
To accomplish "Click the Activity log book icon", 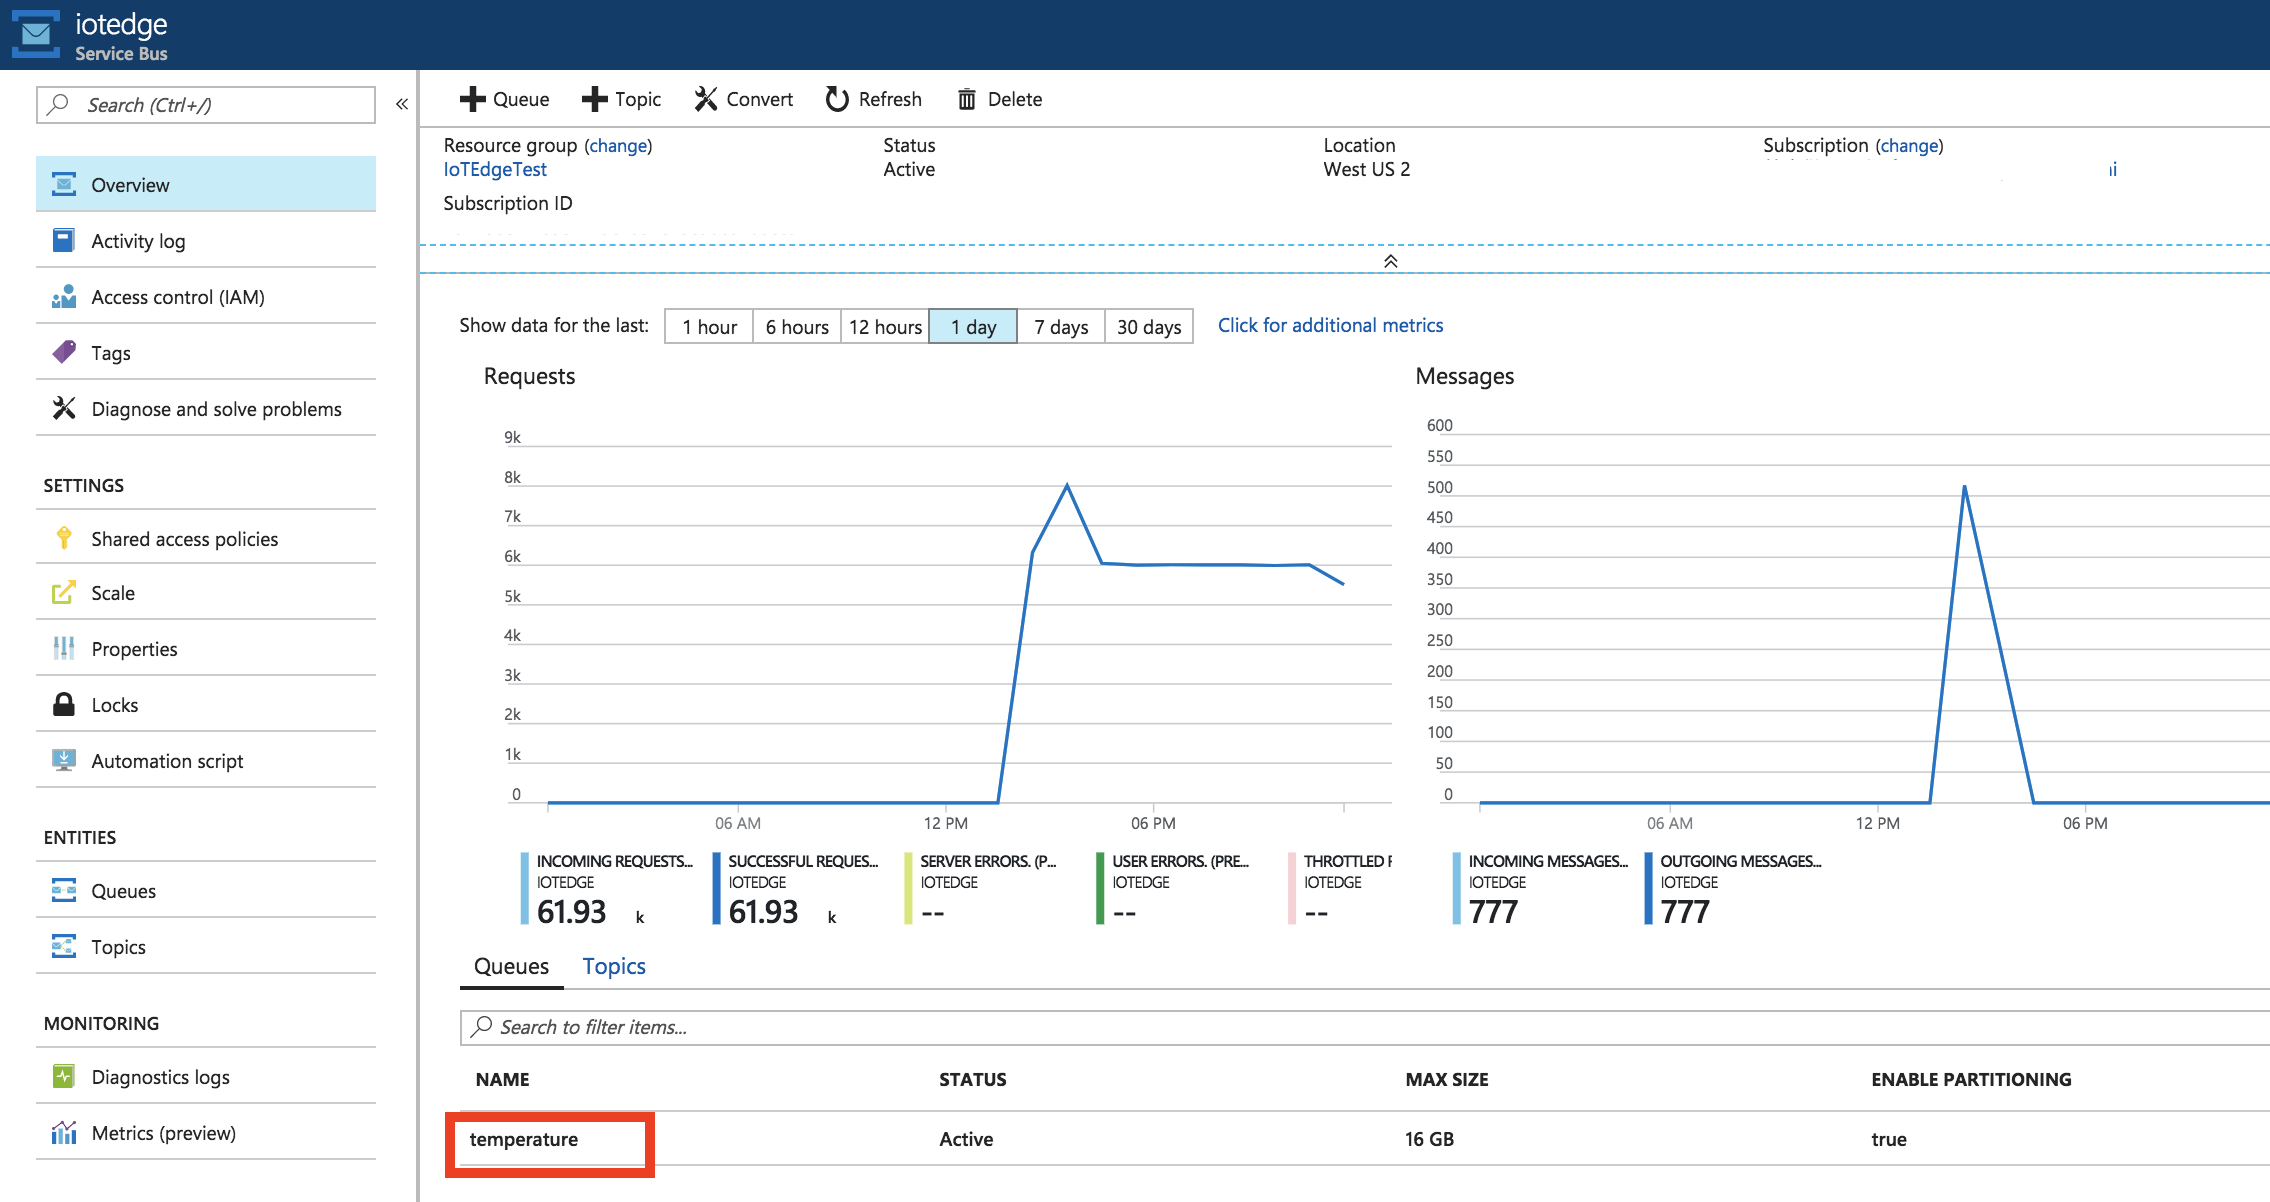I will (64, 241).
